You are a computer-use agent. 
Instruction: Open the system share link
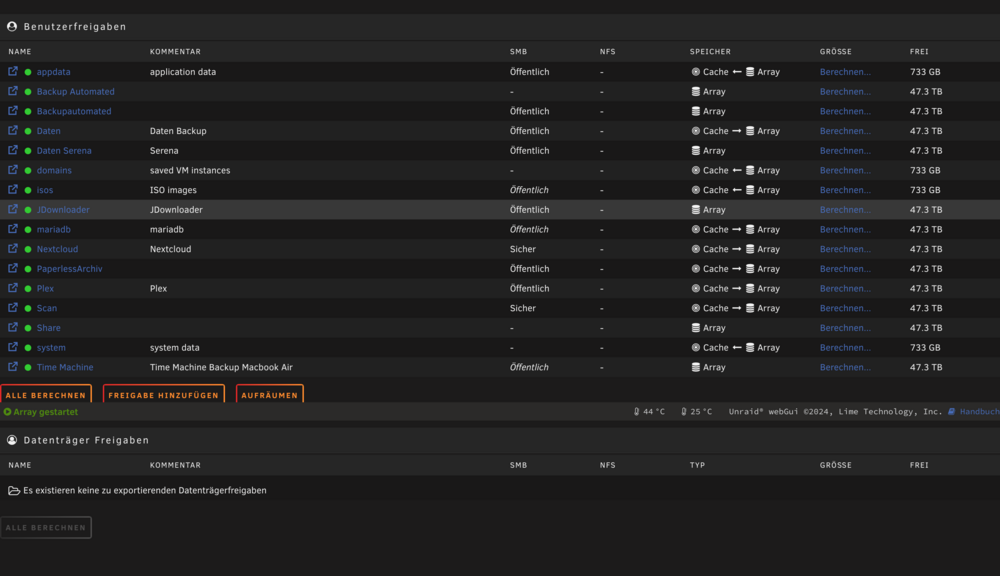coord(51,348)
